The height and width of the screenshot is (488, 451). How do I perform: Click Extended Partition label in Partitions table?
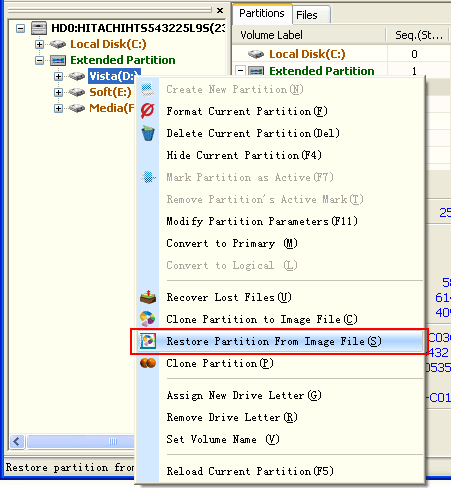pyautogui.click(x=322, y=71)
